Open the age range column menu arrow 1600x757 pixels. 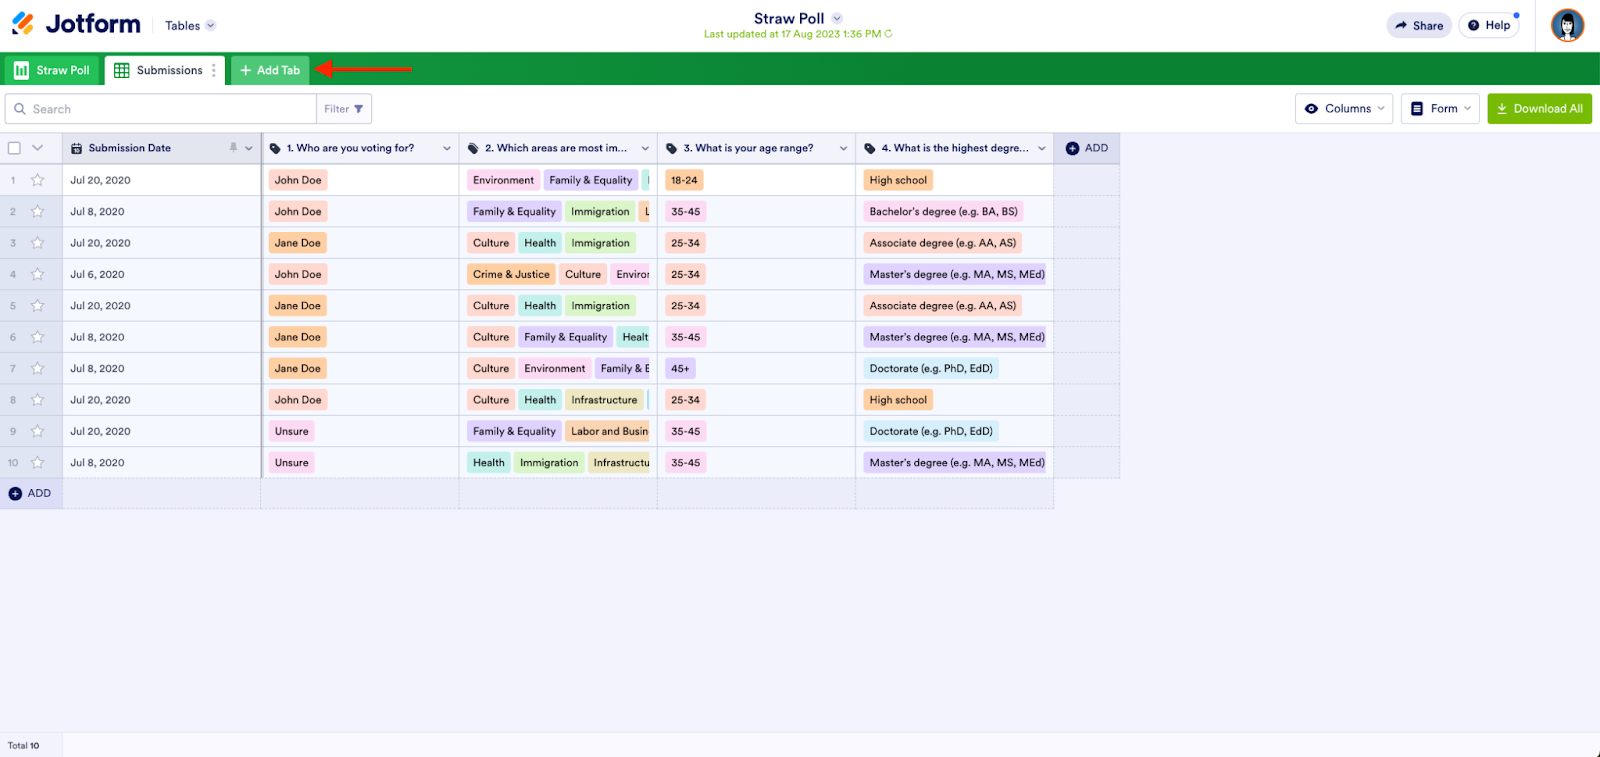pos(843,148)
